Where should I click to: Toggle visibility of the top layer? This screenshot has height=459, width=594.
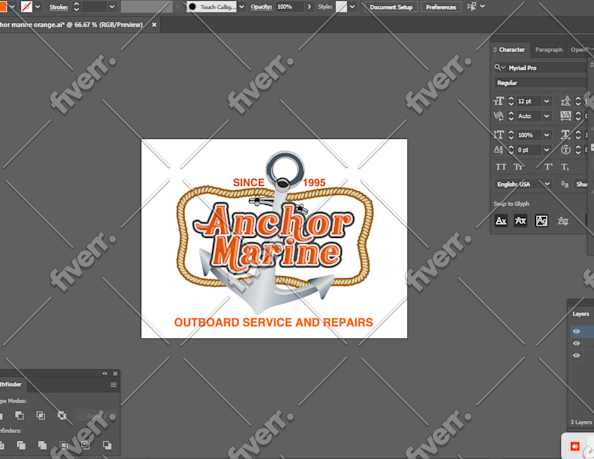click(577, 331)
